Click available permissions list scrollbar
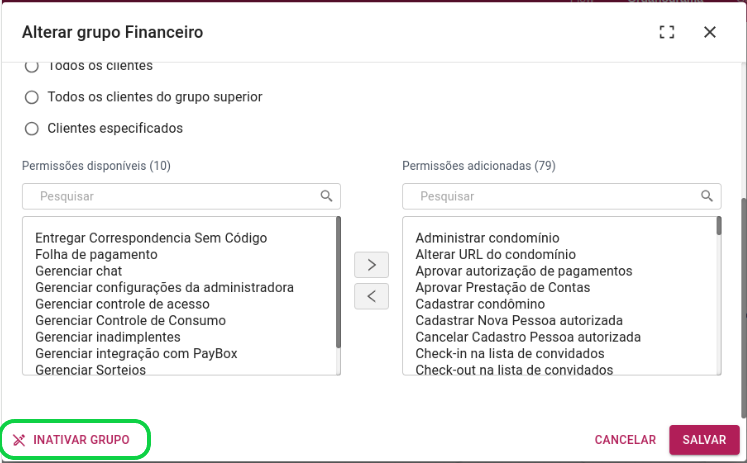Screen dimensions: 747x463 [338, 282]
